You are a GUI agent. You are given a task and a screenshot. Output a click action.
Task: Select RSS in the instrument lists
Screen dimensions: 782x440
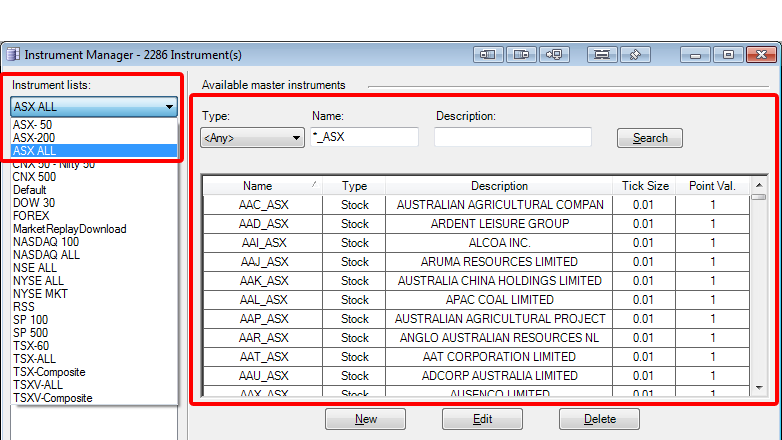(x=94, y=307)
